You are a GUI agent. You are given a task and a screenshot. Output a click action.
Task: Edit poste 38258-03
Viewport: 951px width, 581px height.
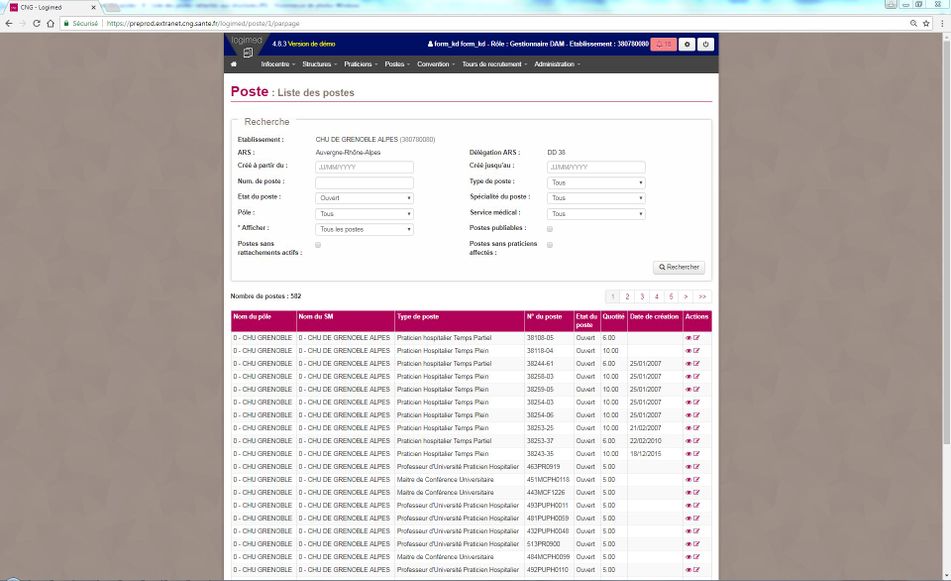(x=696, y=377)
